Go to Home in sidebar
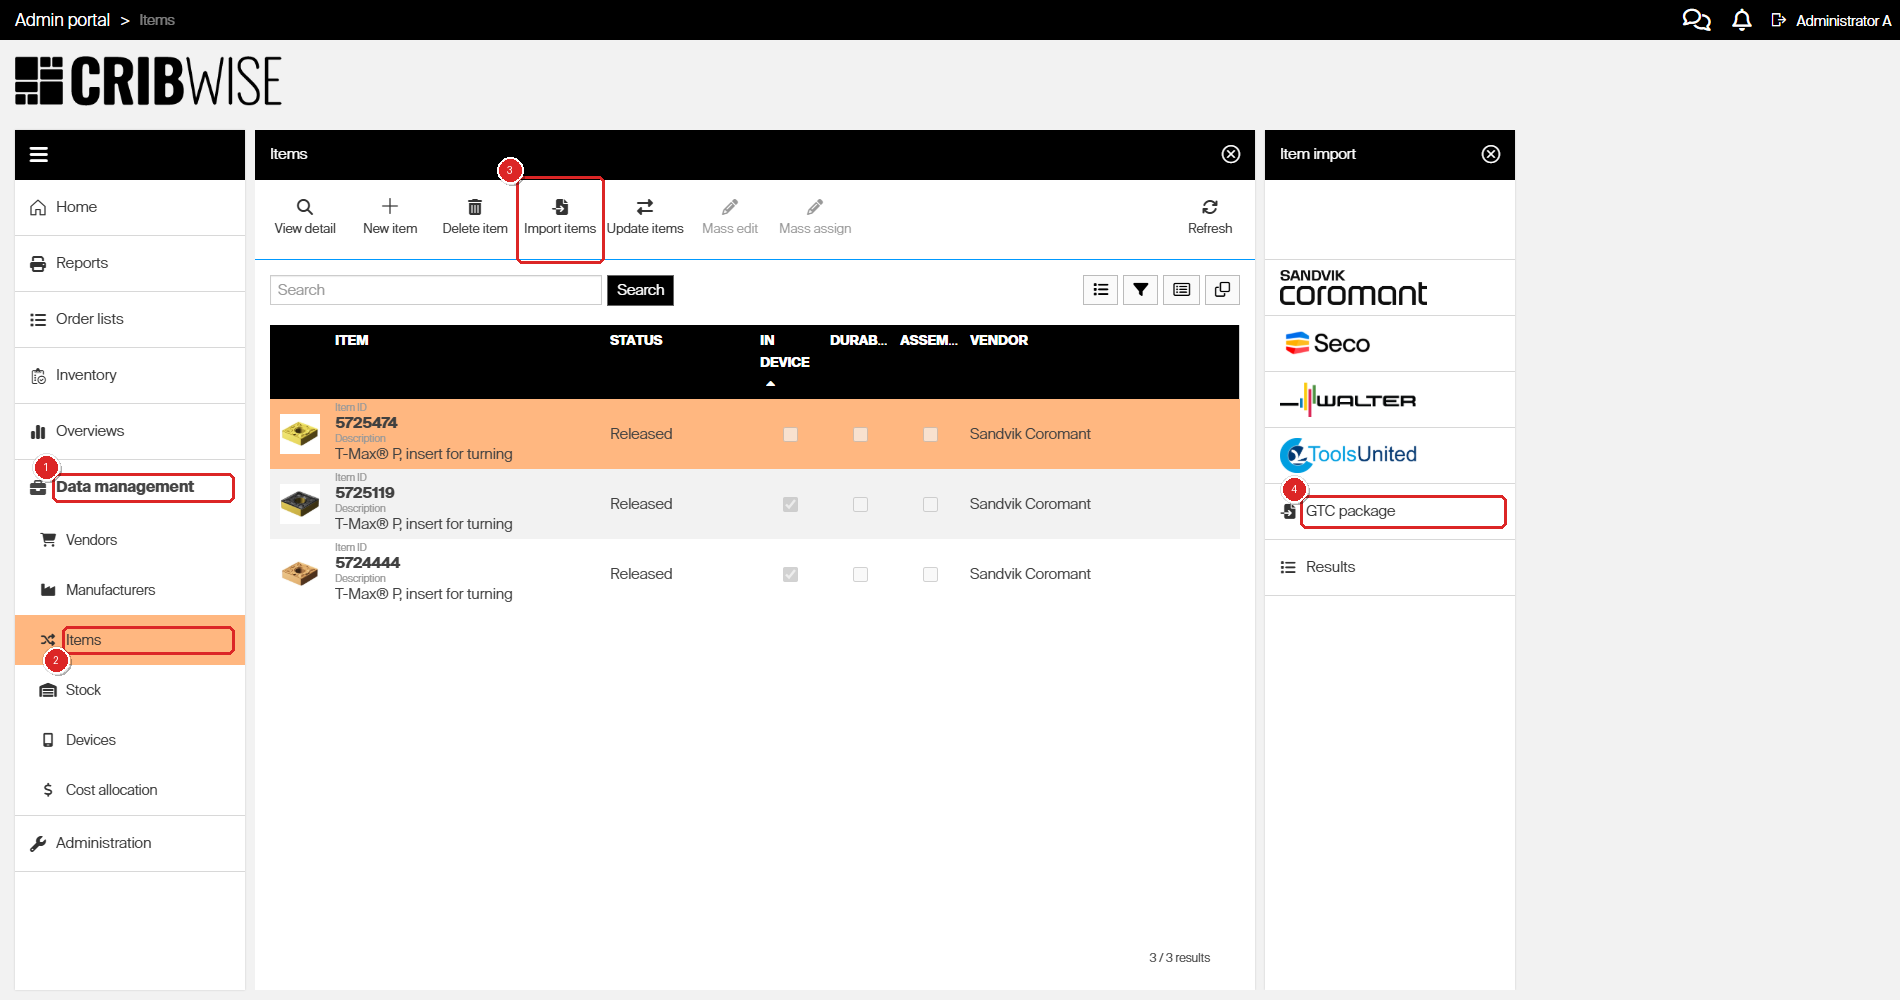The width and height of the screenshot is (1900, 1000). [x=130, y=207]
